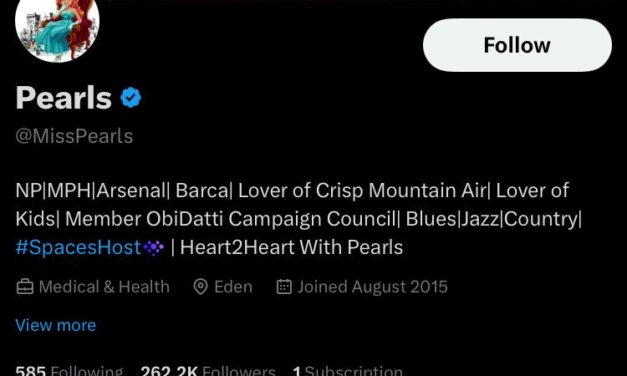Image resolution: width=627 pixels, height=376 pixels.
Task: Click the location pin icon
Action: point(200,287)
